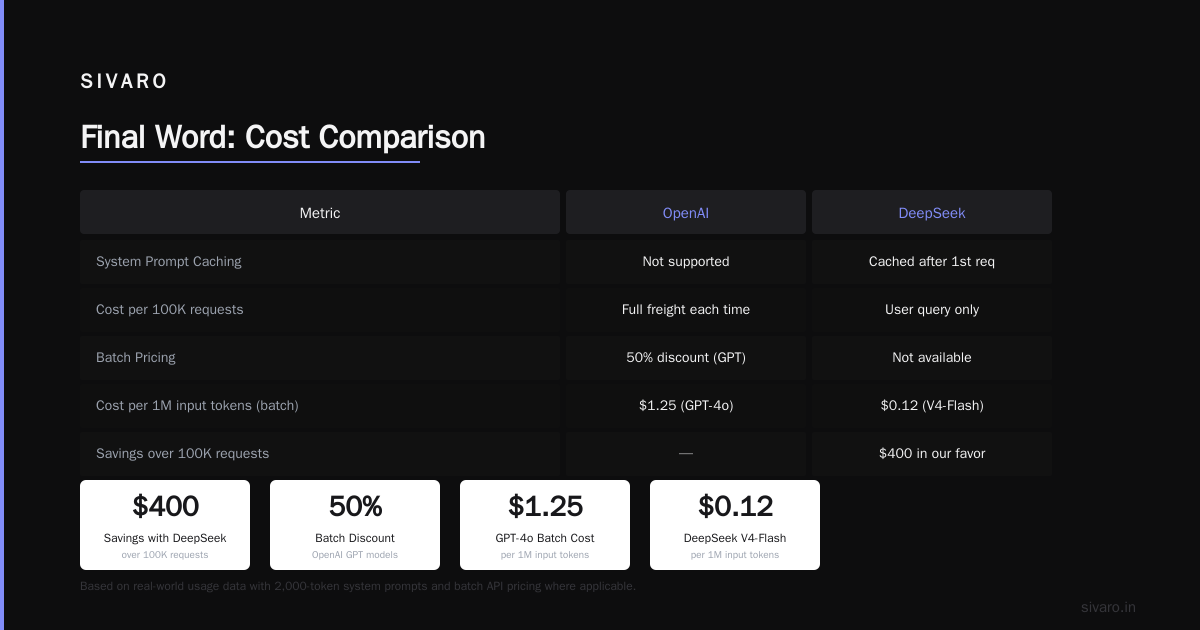The width and height of the screenshot is (1200, 630).
Task: Click the 'Not available' cell
Action: click(932, 357)
